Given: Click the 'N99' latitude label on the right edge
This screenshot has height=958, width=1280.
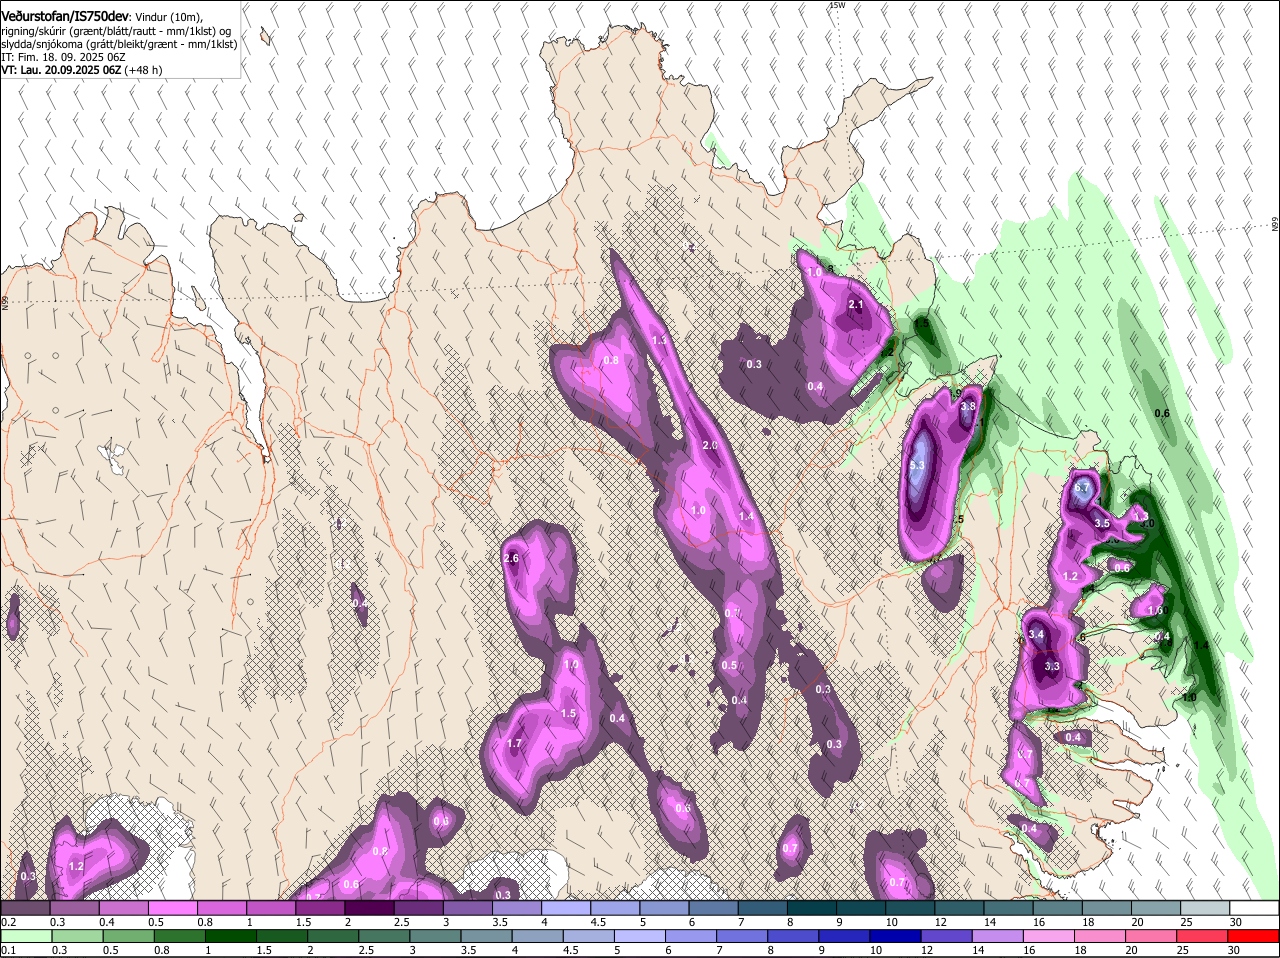Looking at the screenshot, I should (1275, 225).
